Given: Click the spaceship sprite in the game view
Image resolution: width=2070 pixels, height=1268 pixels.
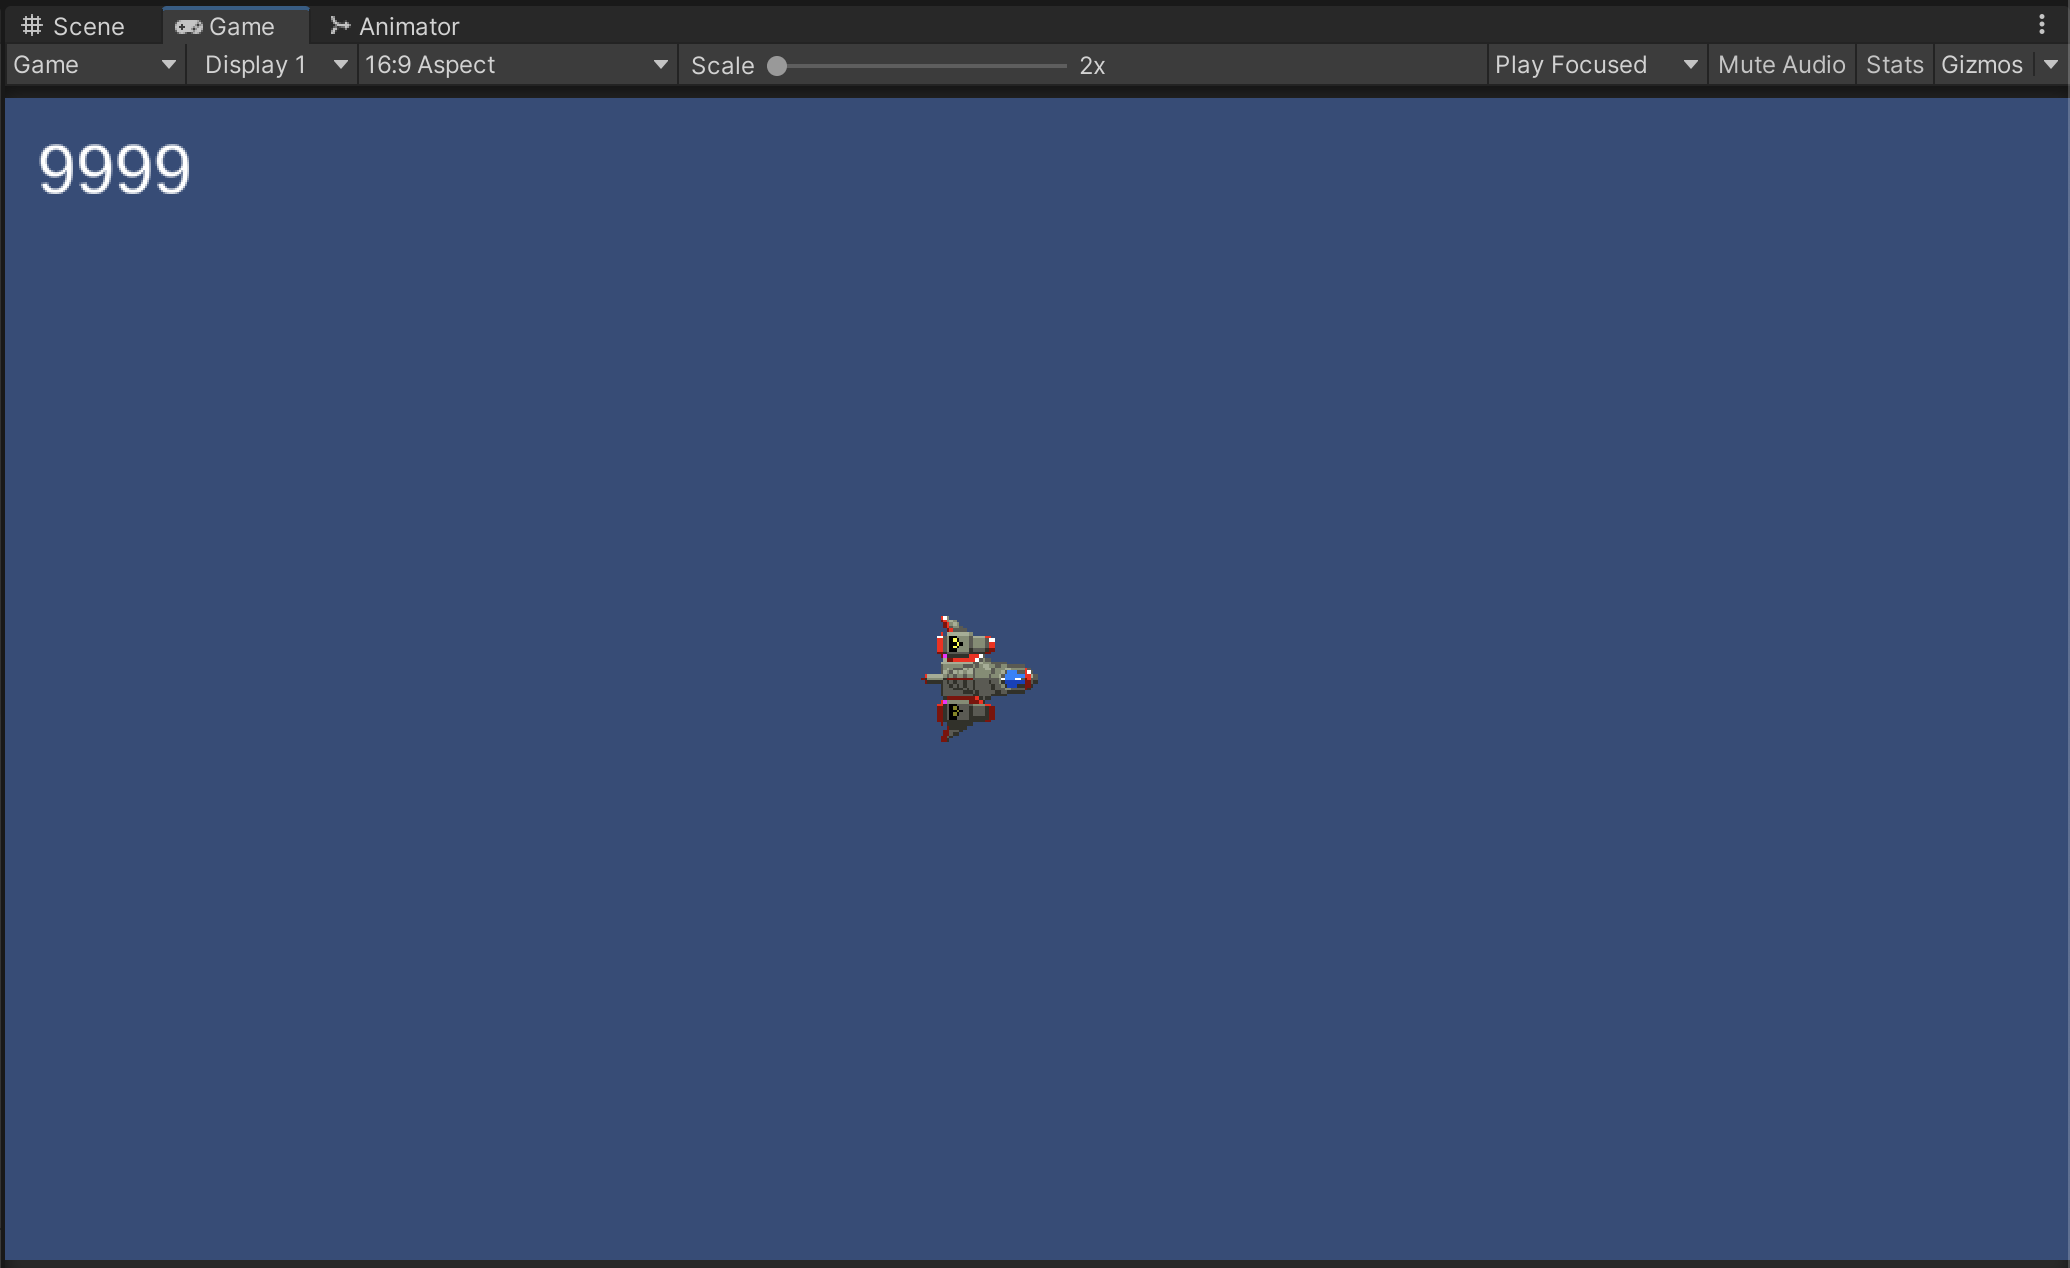Looking at the screenshot, I should point(975,680).
